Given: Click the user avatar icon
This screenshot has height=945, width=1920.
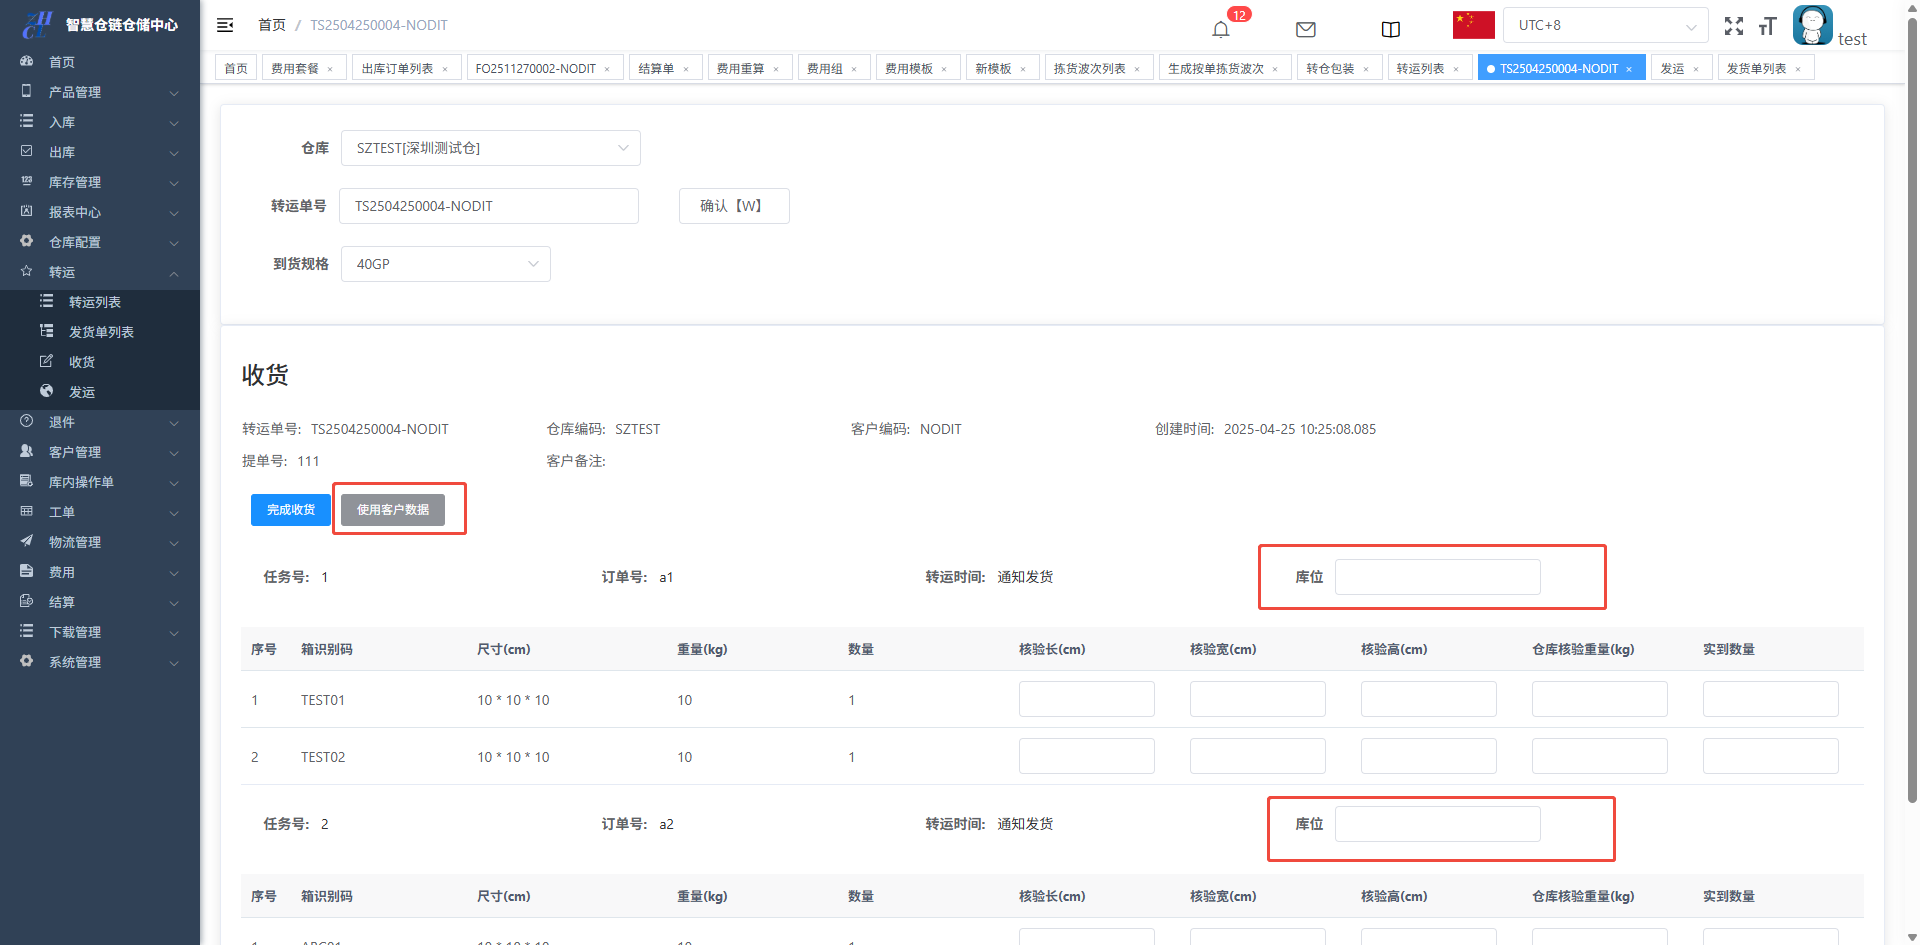Looking at the screenshot, I should pyautogui.click(x=1812, y=25).
